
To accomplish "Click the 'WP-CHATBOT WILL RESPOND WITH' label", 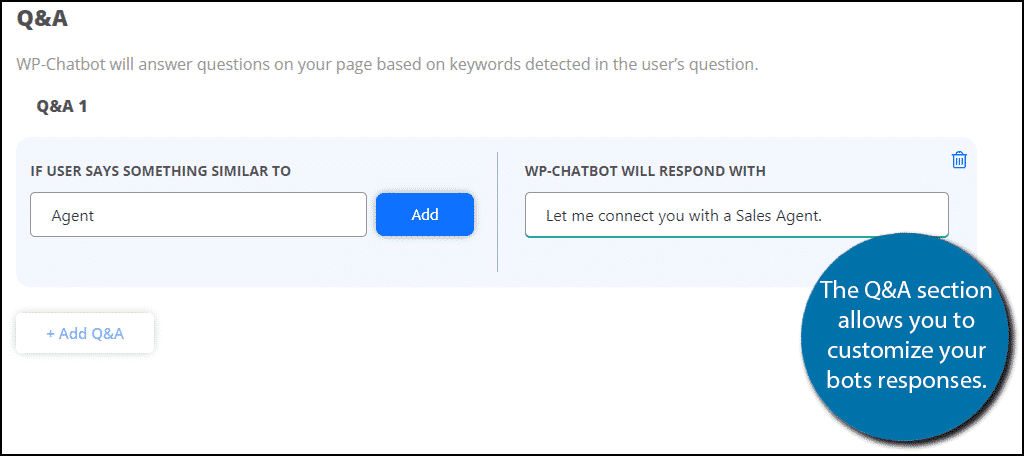I will (645, 171).
